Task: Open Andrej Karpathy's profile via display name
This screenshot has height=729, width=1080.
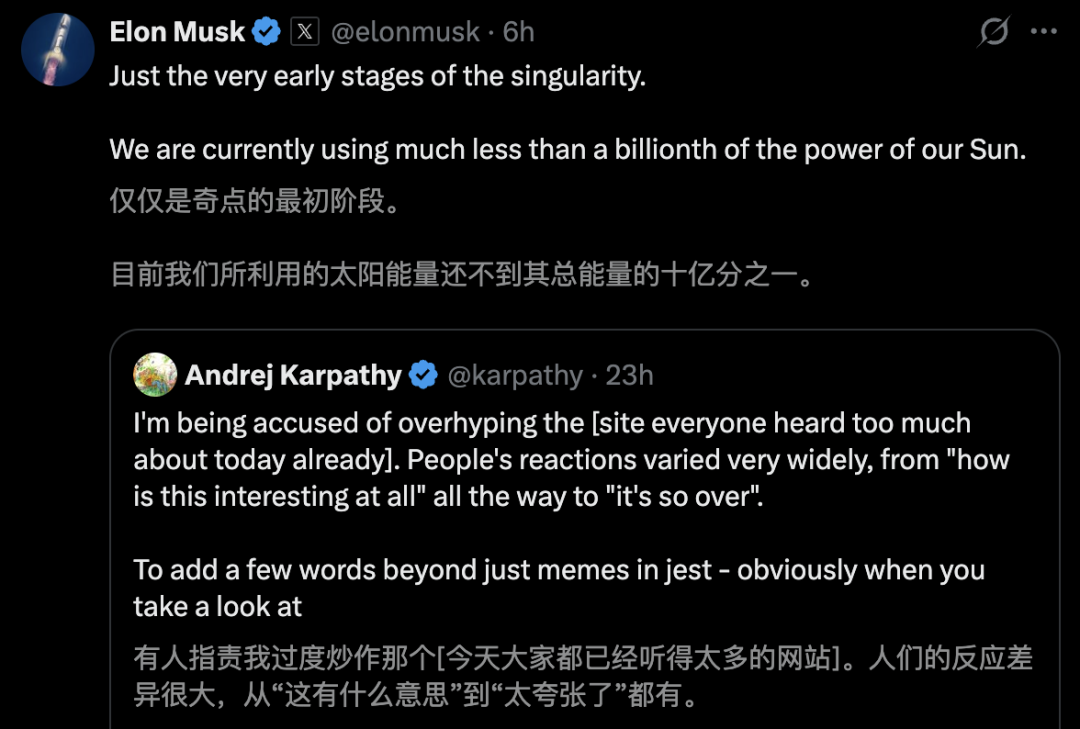Action: [293, 375]
